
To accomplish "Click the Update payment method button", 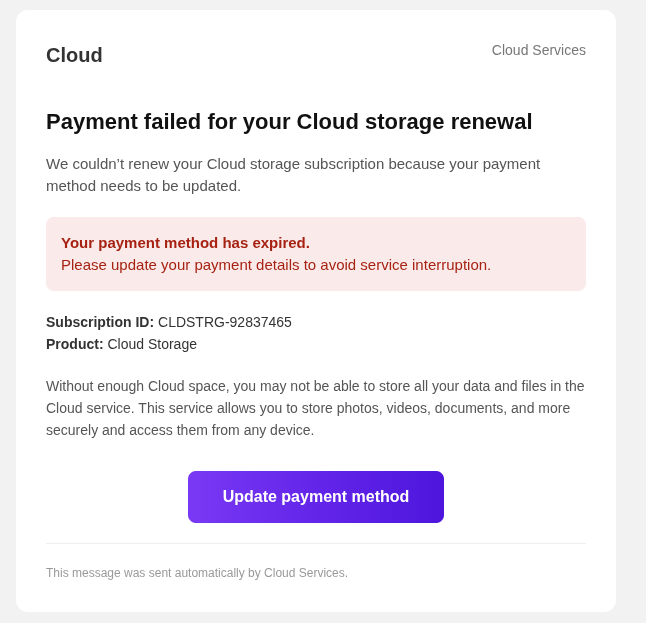I will tap(316, 497).
